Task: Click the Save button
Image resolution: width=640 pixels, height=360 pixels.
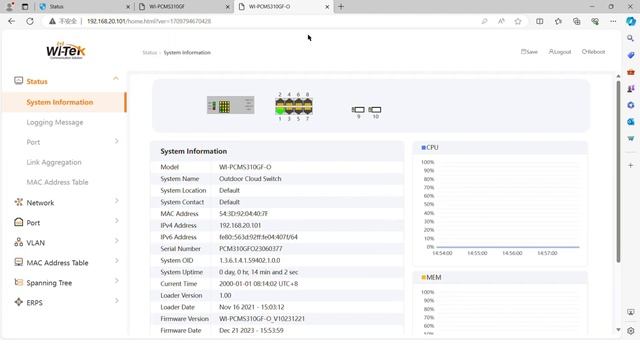Action: (x=529, y=52)
